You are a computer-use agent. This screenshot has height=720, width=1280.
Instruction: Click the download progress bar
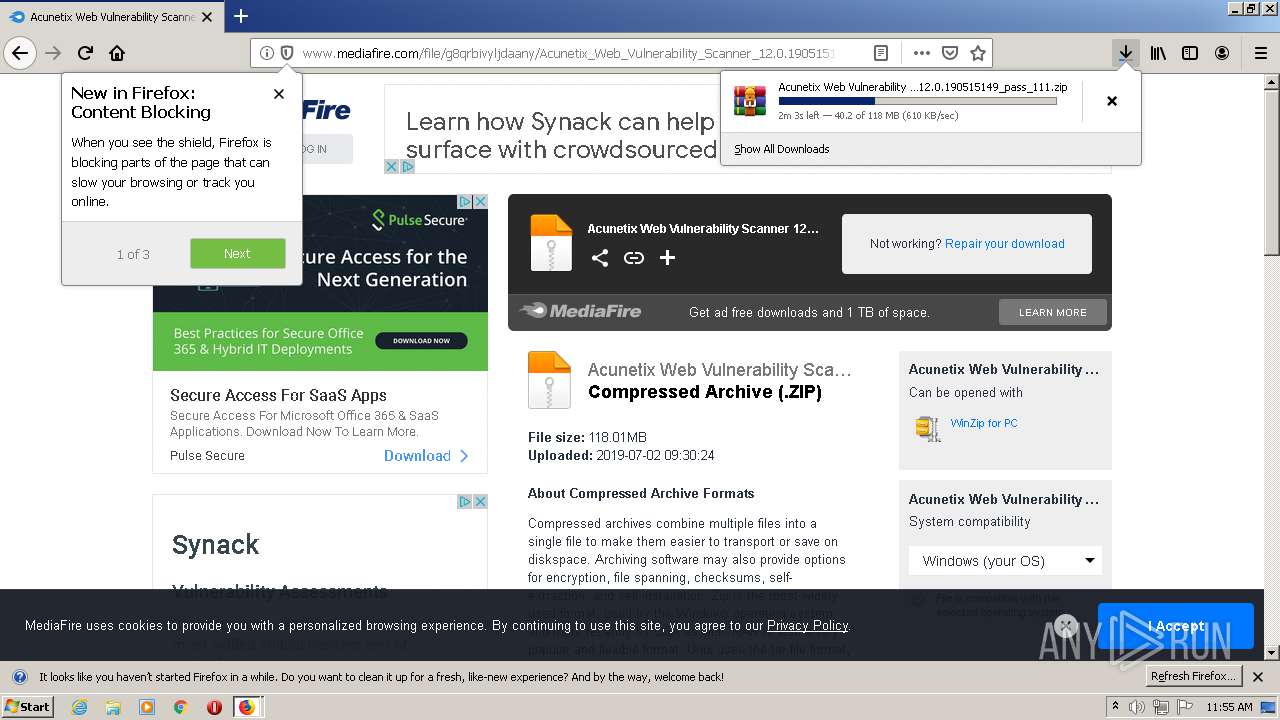[x=917, y=101]
